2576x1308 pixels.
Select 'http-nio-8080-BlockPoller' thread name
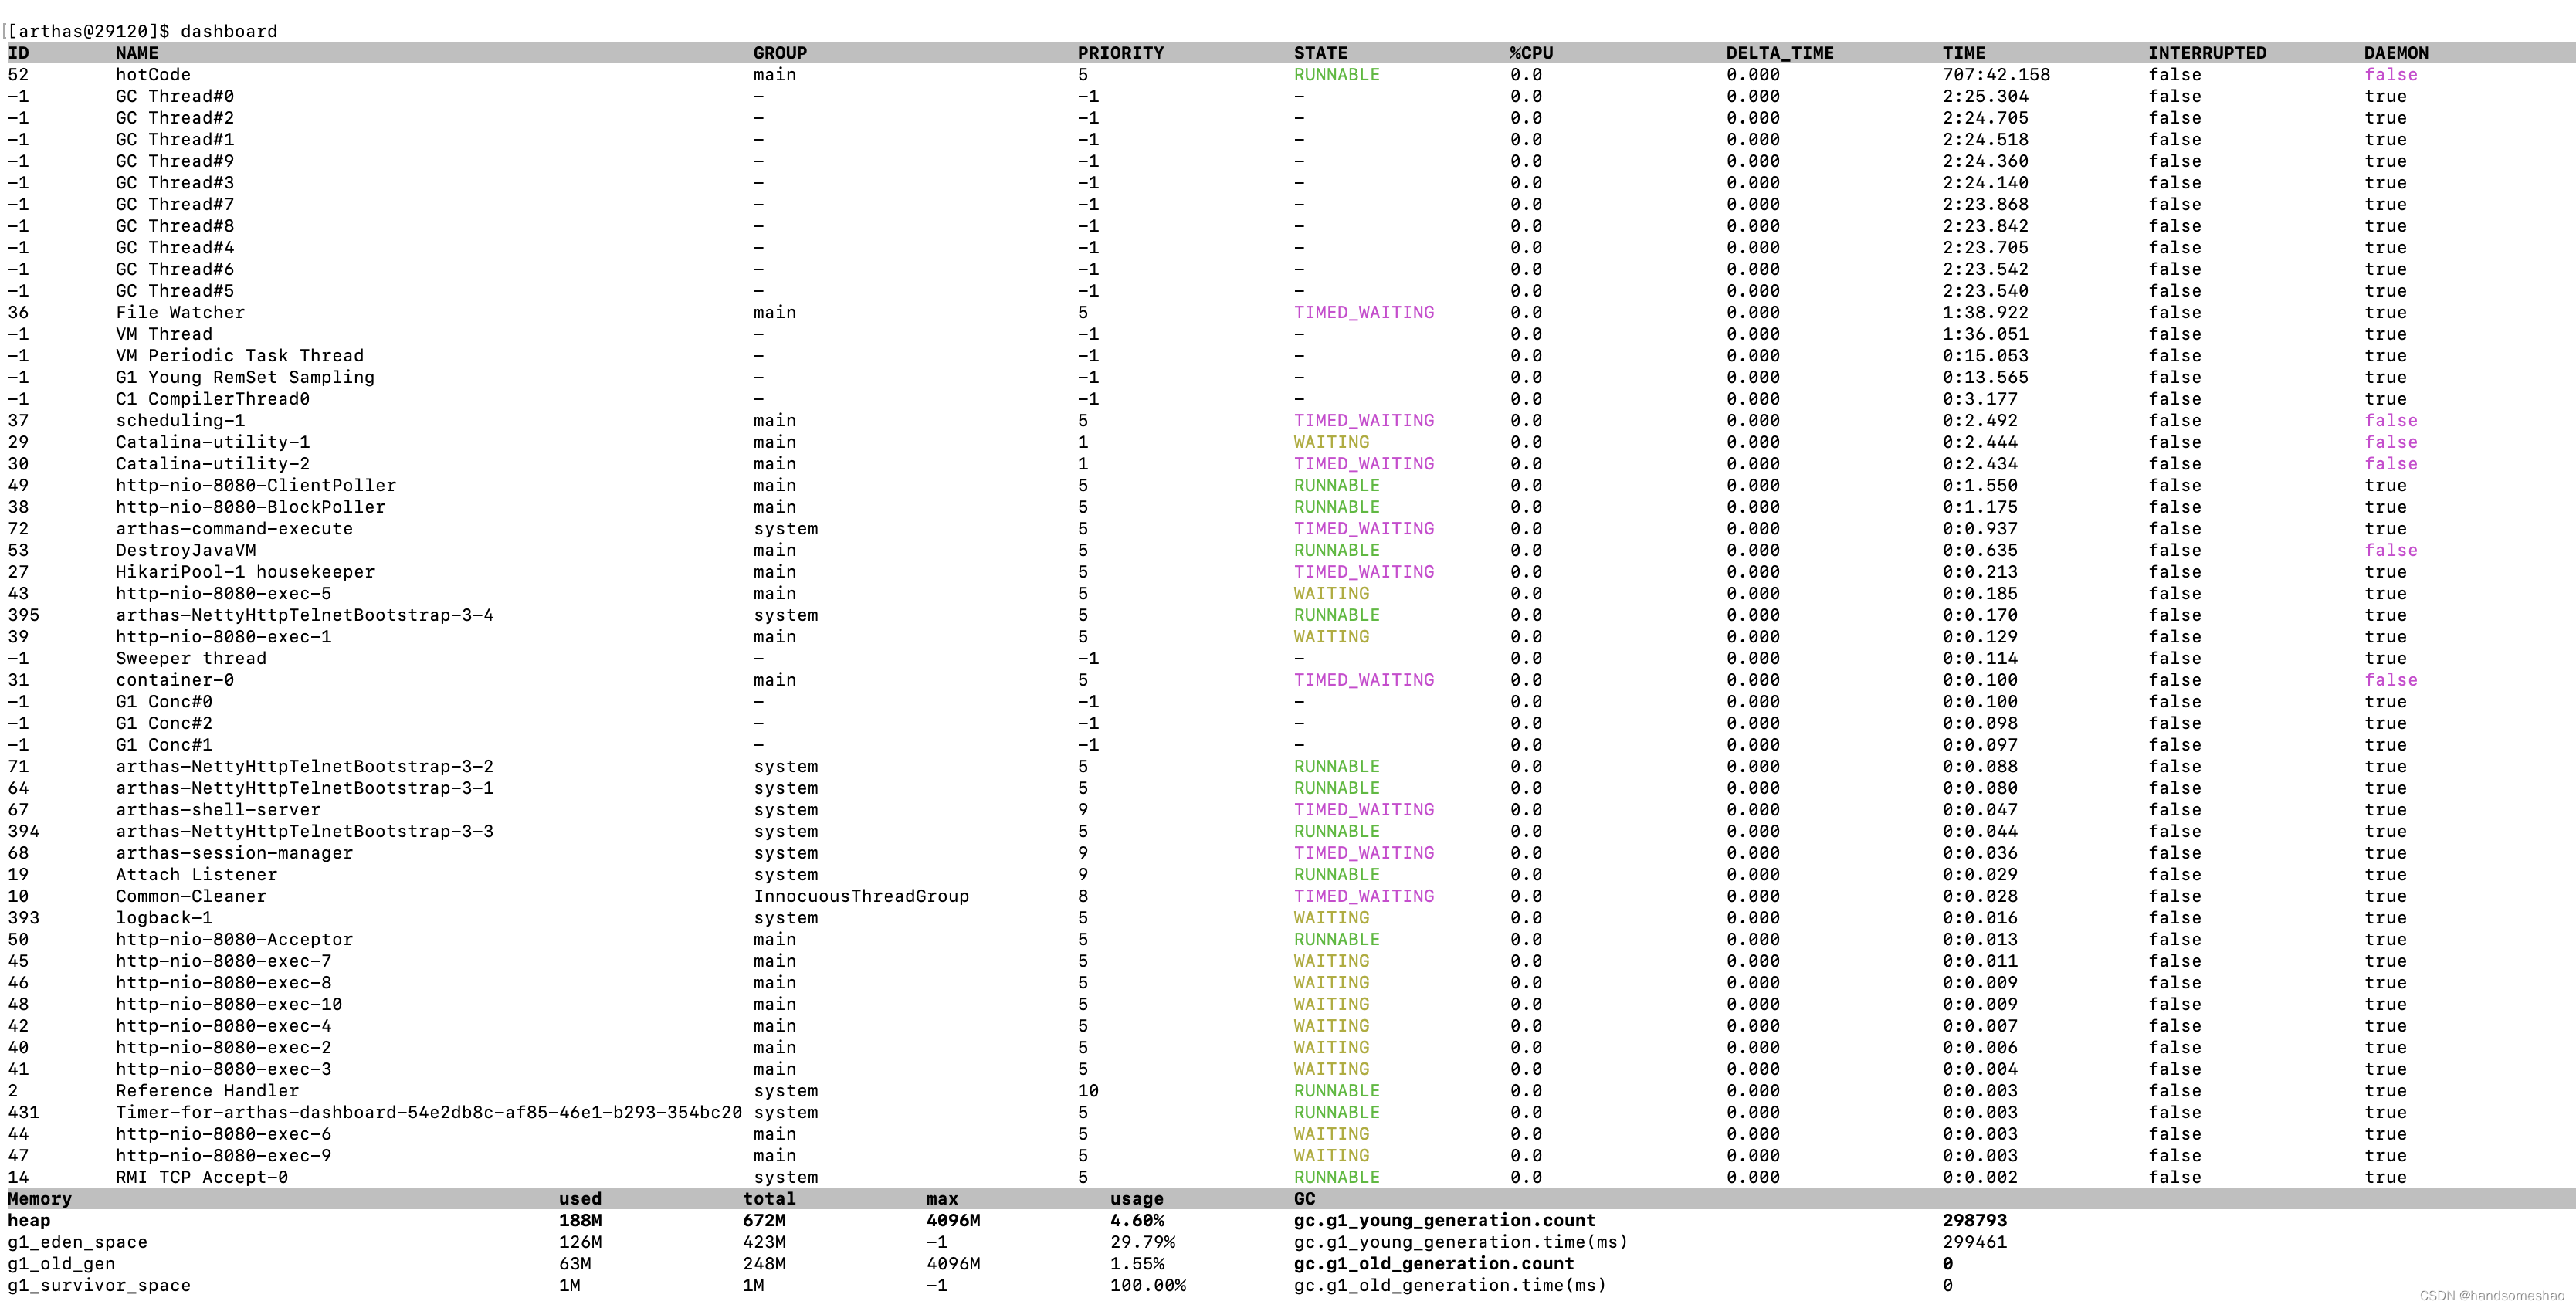click(x=251, y=507)
